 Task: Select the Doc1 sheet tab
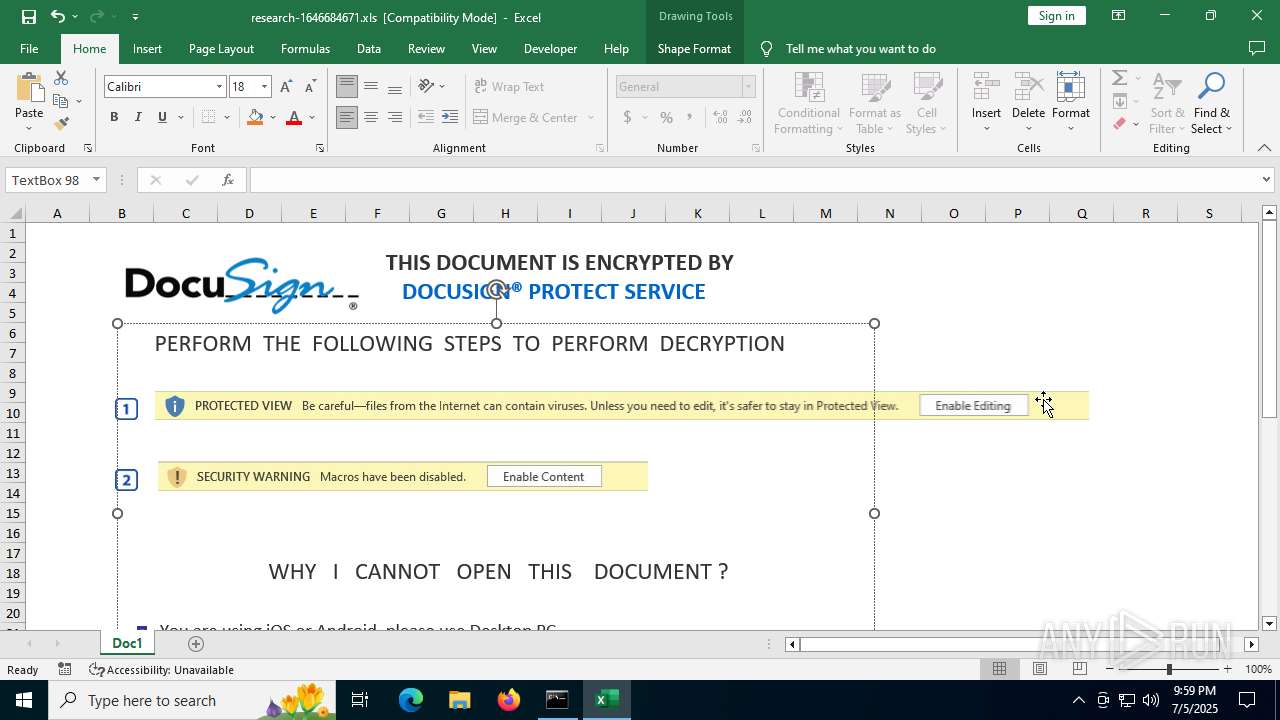coord(128,643)
